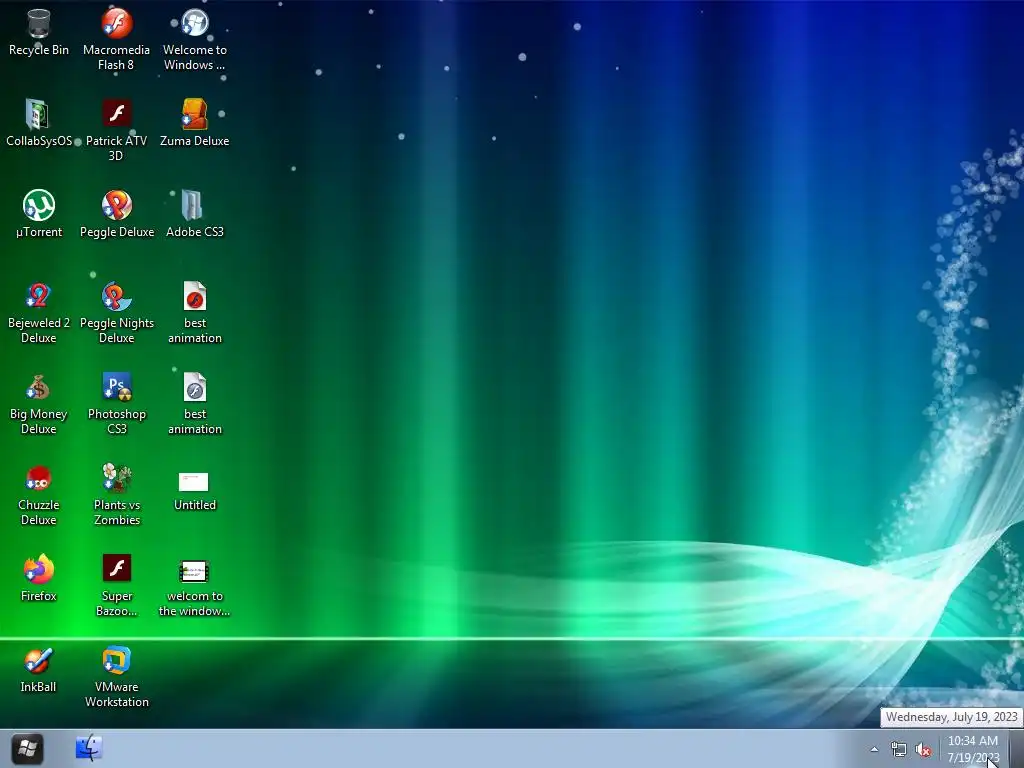Image resolution: width=1024 pixels, height=768 pixels.
Task: Open the Finder-style icon on taskbar
Action: 89,748
